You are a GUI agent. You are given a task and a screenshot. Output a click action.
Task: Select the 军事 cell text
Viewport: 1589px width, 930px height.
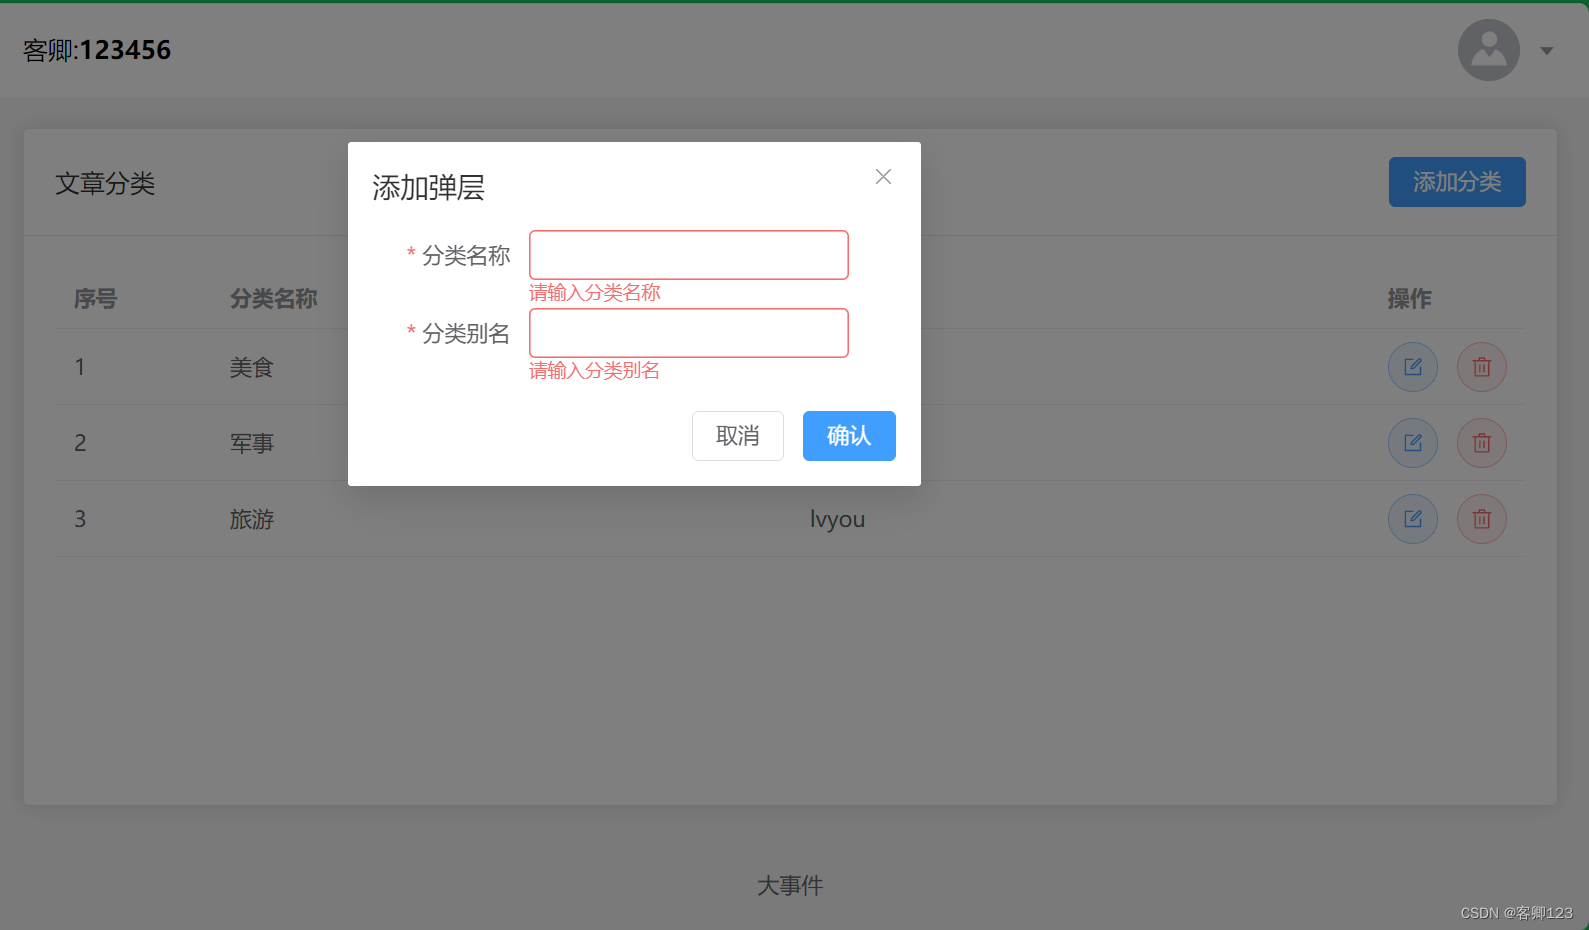click(x=252, y=444)
